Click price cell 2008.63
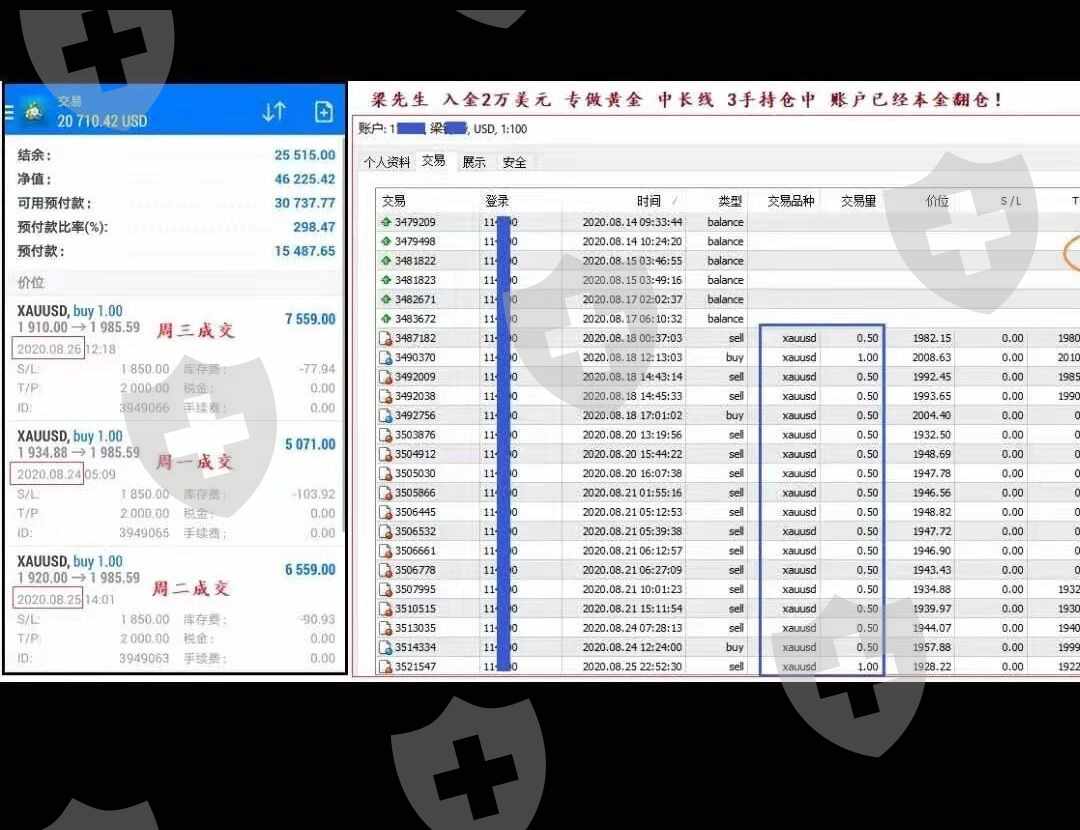The width and height of the screenshot is (1080, 830). [932, 357]
